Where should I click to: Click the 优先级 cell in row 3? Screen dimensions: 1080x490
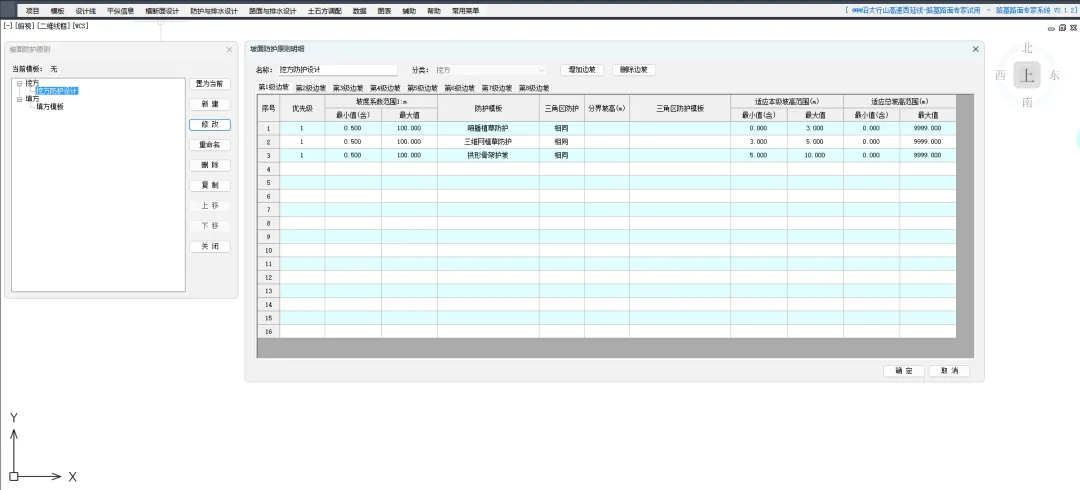[x=302, y=156]
